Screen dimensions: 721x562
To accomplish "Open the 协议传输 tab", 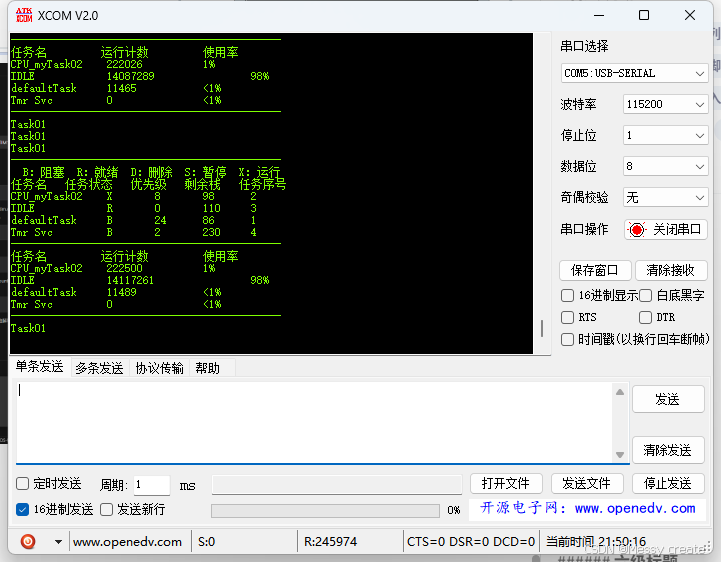I will pos(160,368).
